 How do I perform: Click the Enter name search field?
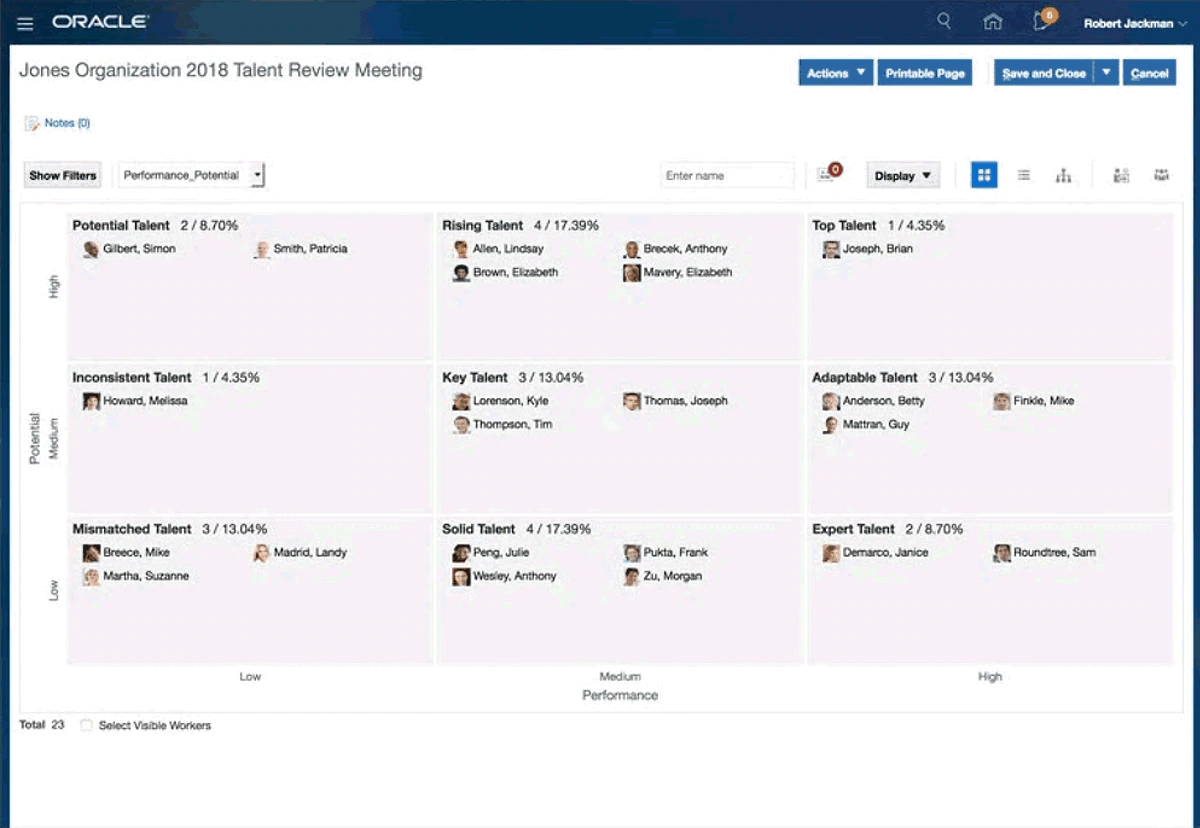coord(727,176)
